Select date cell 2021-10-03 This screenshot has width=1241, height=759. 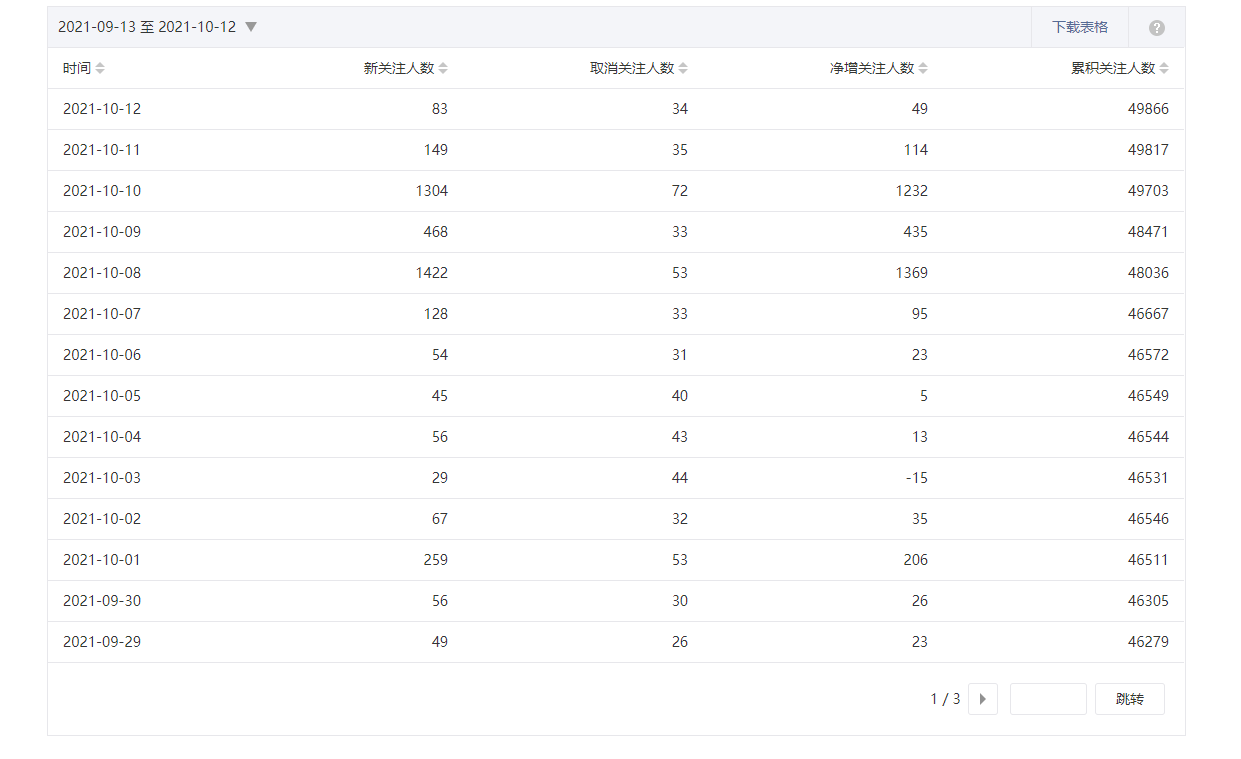click(102, 478)
